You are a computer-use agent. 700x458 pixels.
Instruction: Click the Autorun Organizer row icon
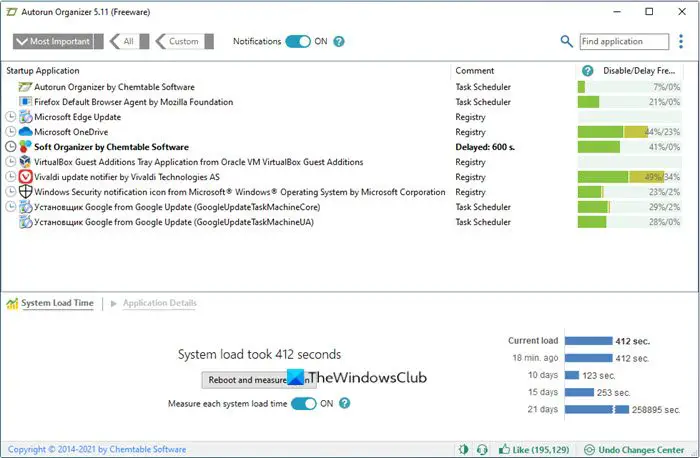pyautogui.click(x=25, y=87)
